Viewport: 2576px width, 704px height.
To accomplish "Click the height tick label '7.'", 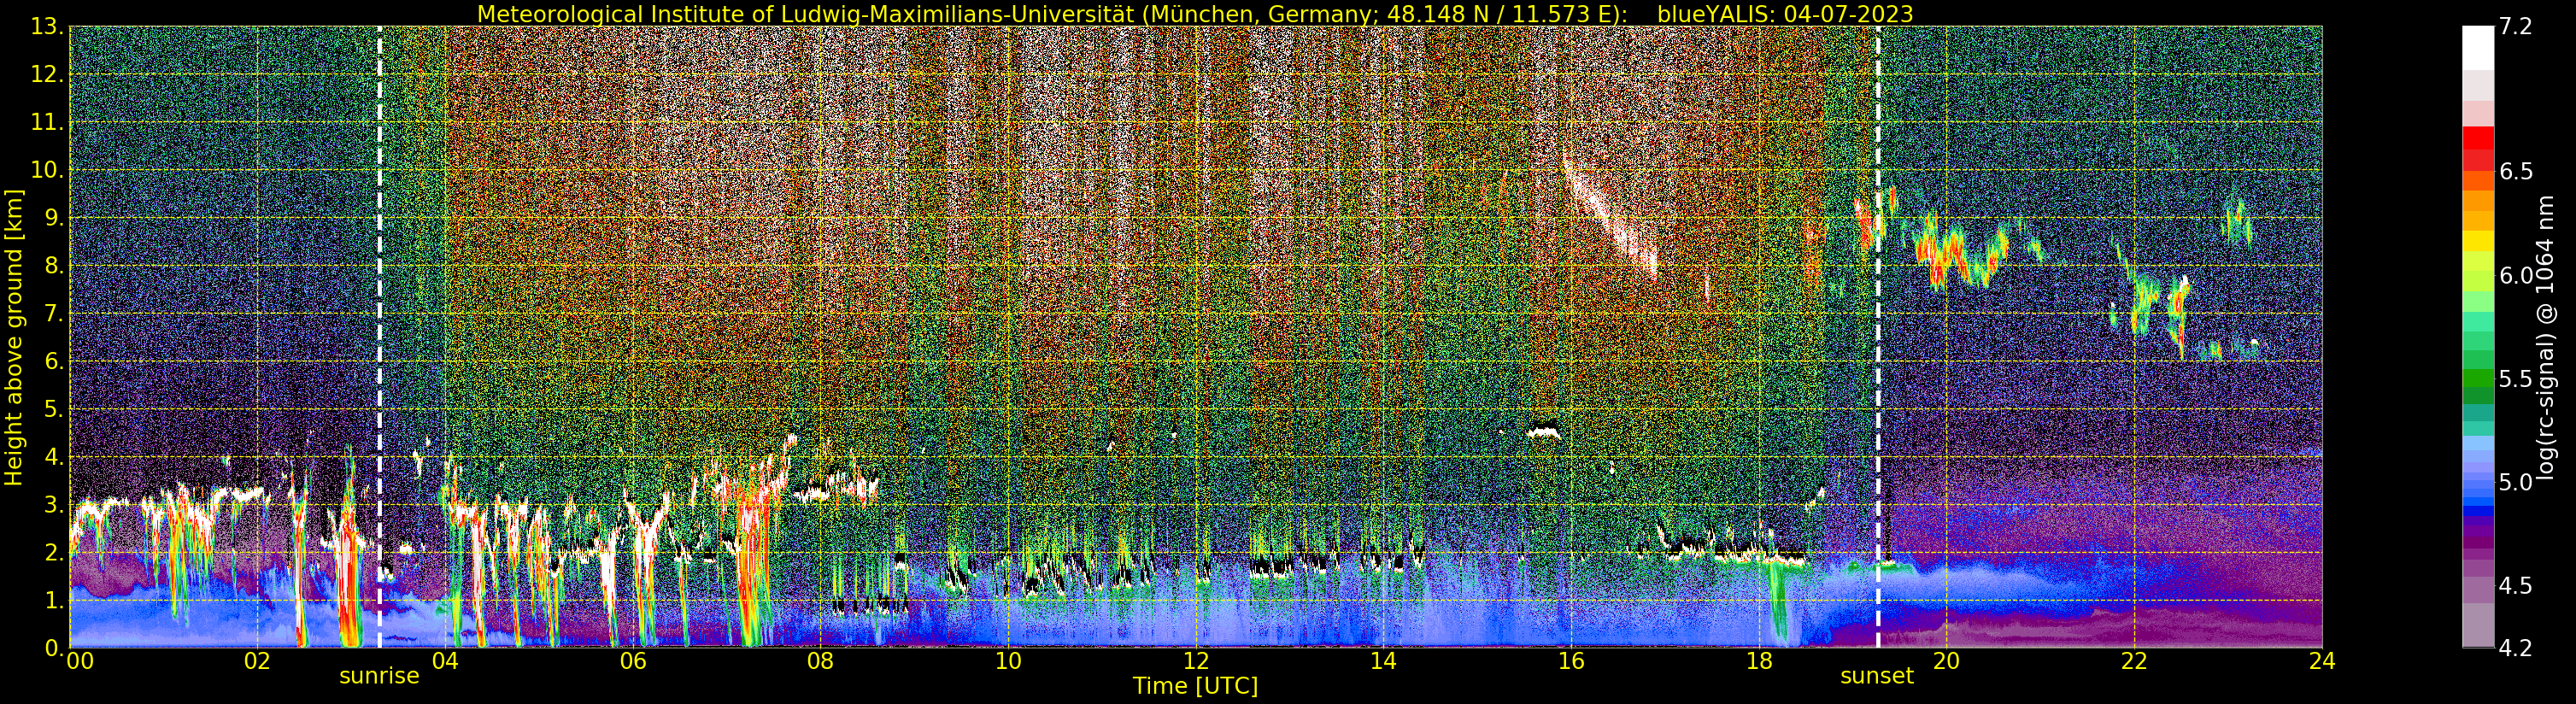I will point(52,313).
